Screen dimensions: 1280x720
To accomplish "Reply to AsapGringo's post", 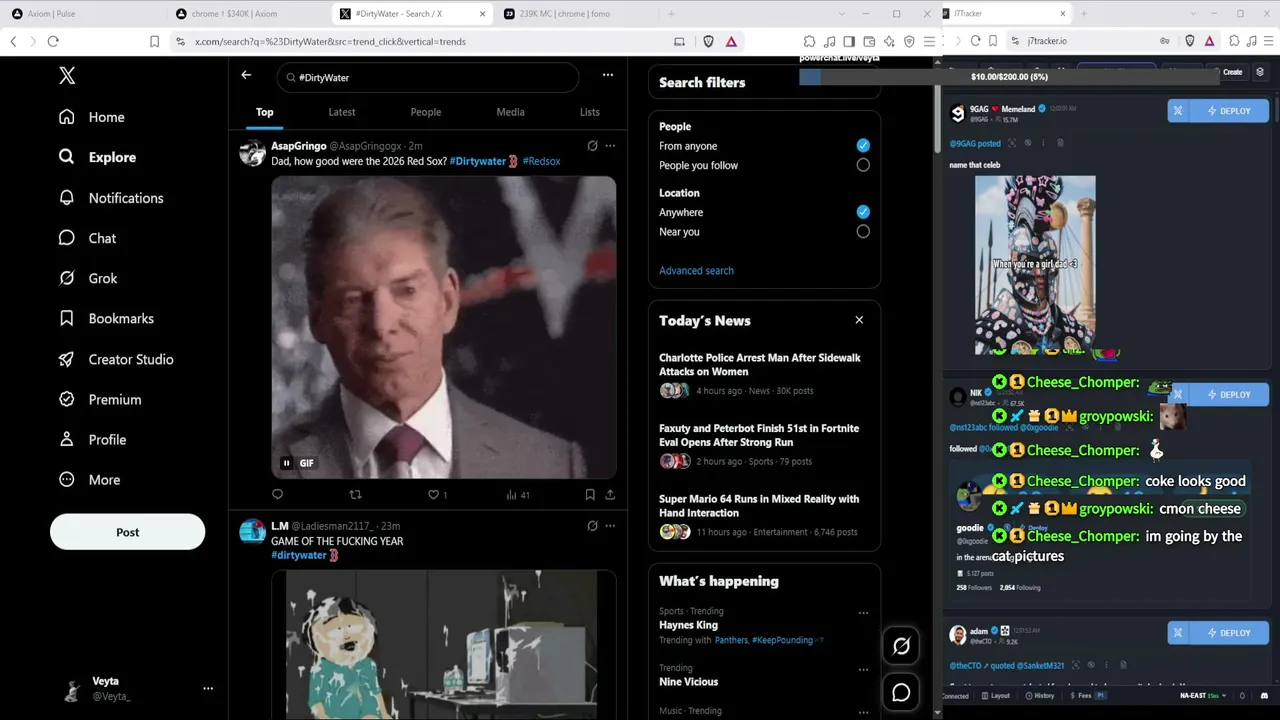I will coord(278,494).
